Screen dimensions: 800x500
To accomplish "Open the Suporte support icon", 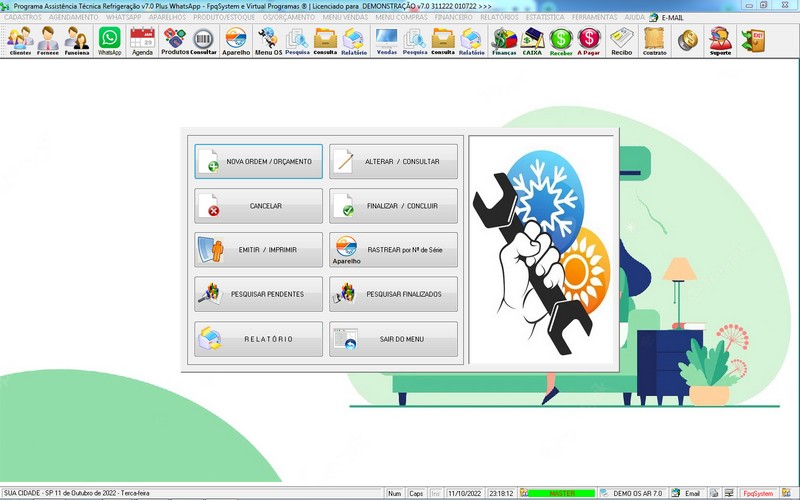I will click(720, 41).
